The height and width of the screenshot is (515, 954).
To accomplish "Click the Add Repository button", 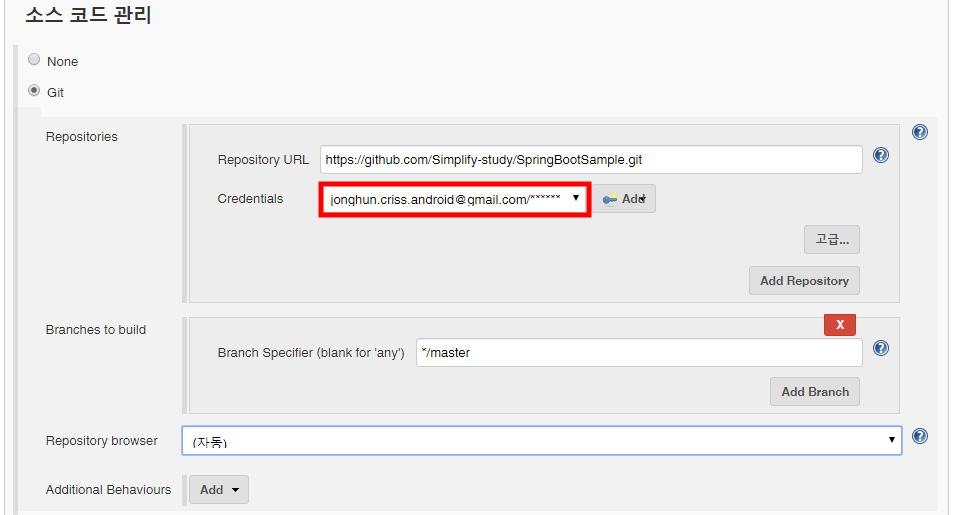I will pos(804,281).
